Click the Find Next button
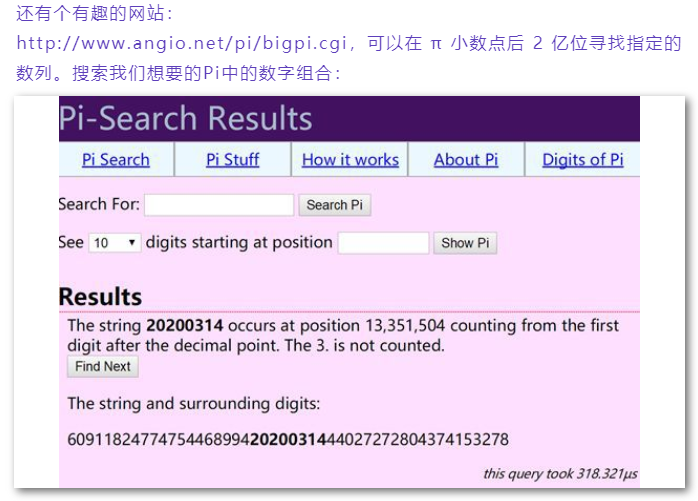The image size is (698, 501). coord(103,367)
